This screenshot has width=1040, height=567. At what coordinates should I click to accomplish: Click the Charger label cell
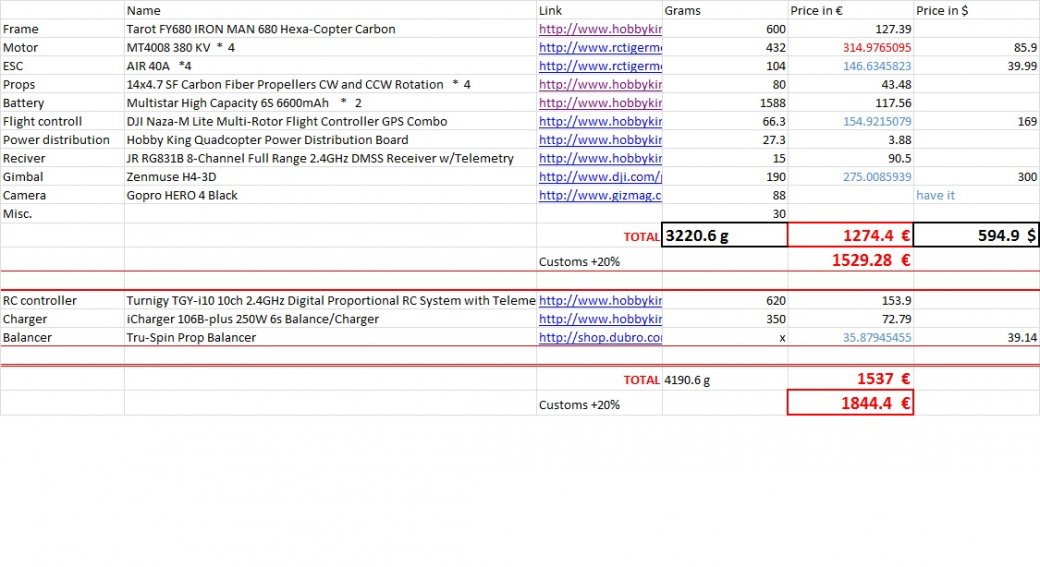pos(62,319)
